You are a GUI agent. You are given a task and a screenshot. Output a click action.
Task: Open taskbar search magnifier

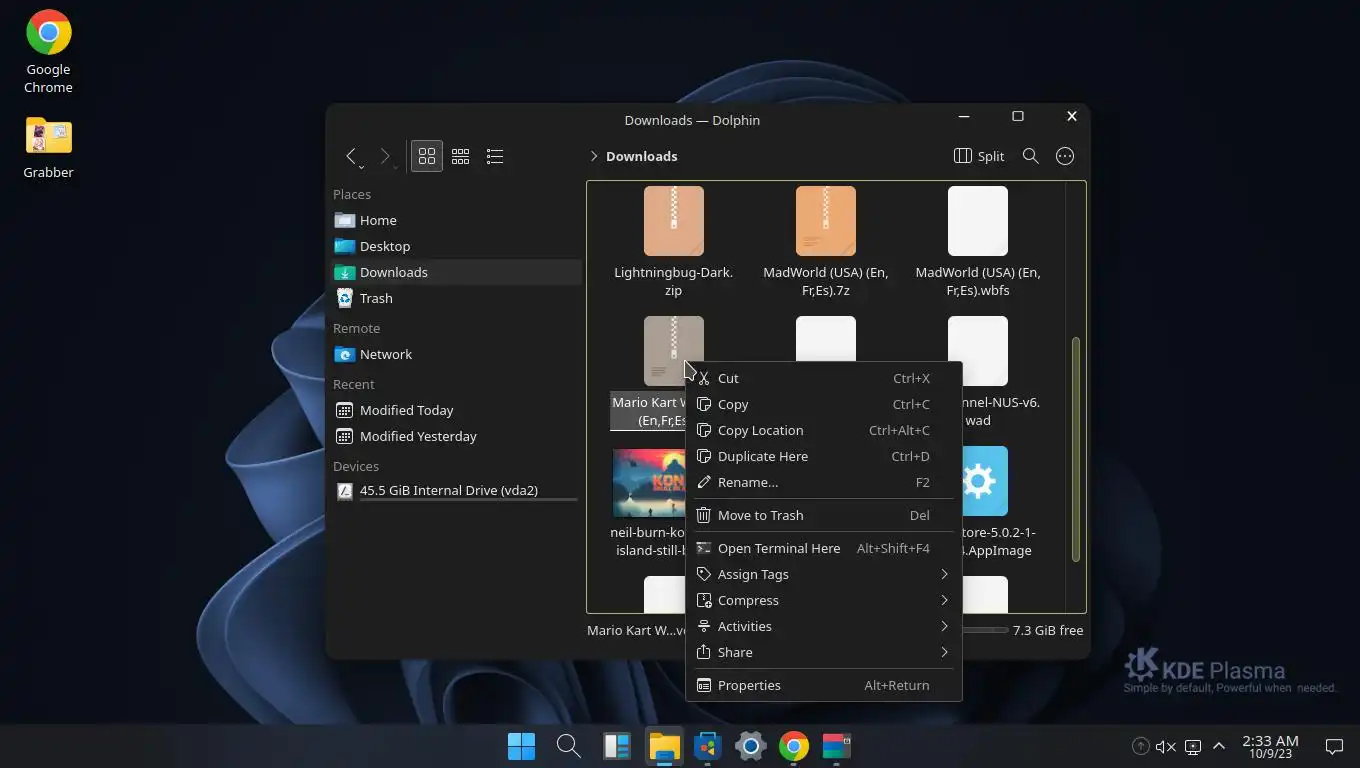(568, 746)
